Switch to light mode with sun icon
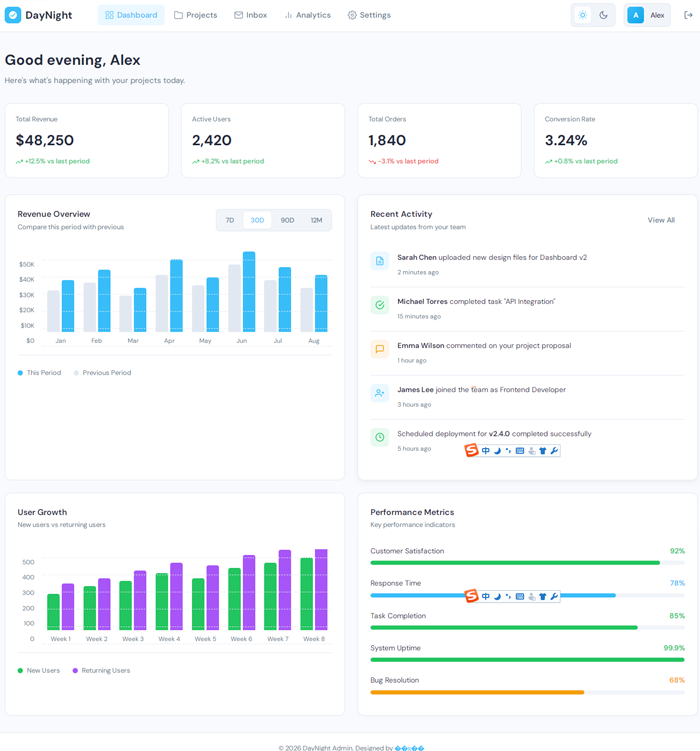The width and height of the screenshot is (700, 751). click(583, 15)
